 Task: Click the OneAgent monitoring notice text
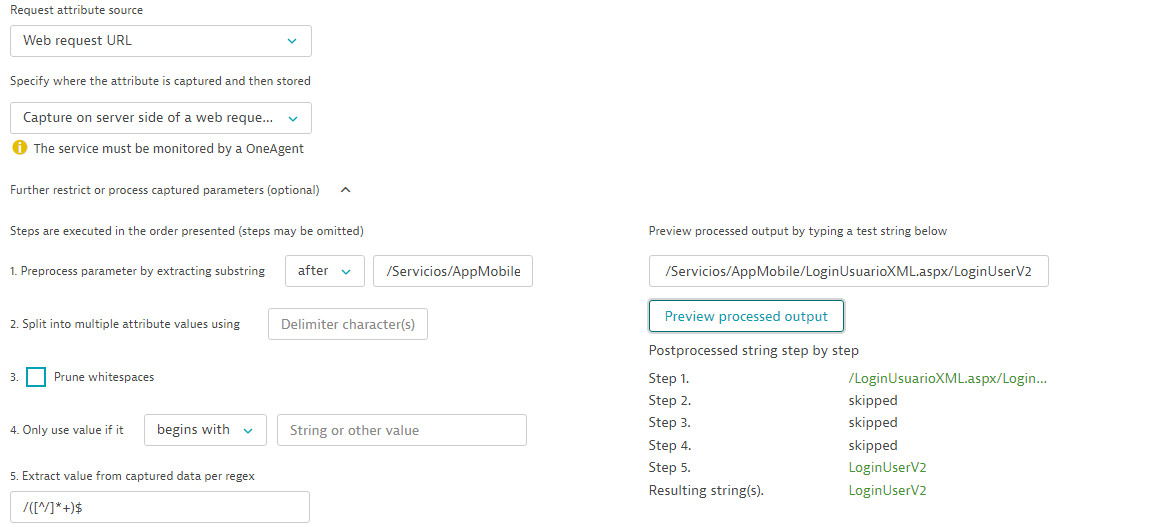pyautogui.click(x=168, y=148)
